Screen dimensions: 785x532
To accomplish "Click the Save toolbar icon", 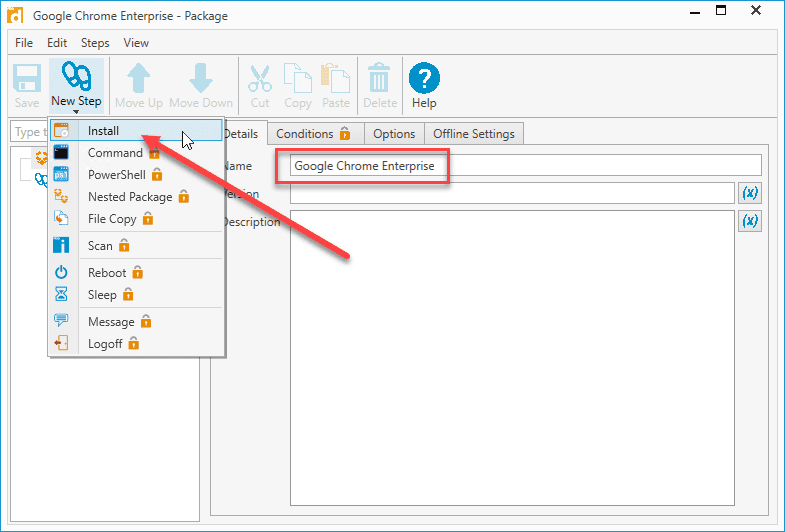I will point(27,79).
